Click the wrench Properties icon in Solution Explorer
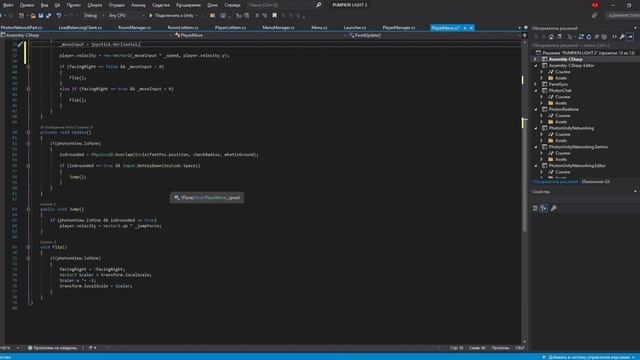Viewport: 640px width, 360px height. tap(622, 37)
